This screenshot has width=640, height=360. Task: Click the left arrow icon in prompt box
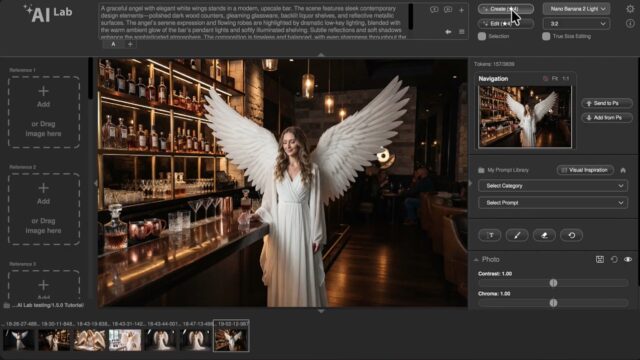(x=448, y=32)
